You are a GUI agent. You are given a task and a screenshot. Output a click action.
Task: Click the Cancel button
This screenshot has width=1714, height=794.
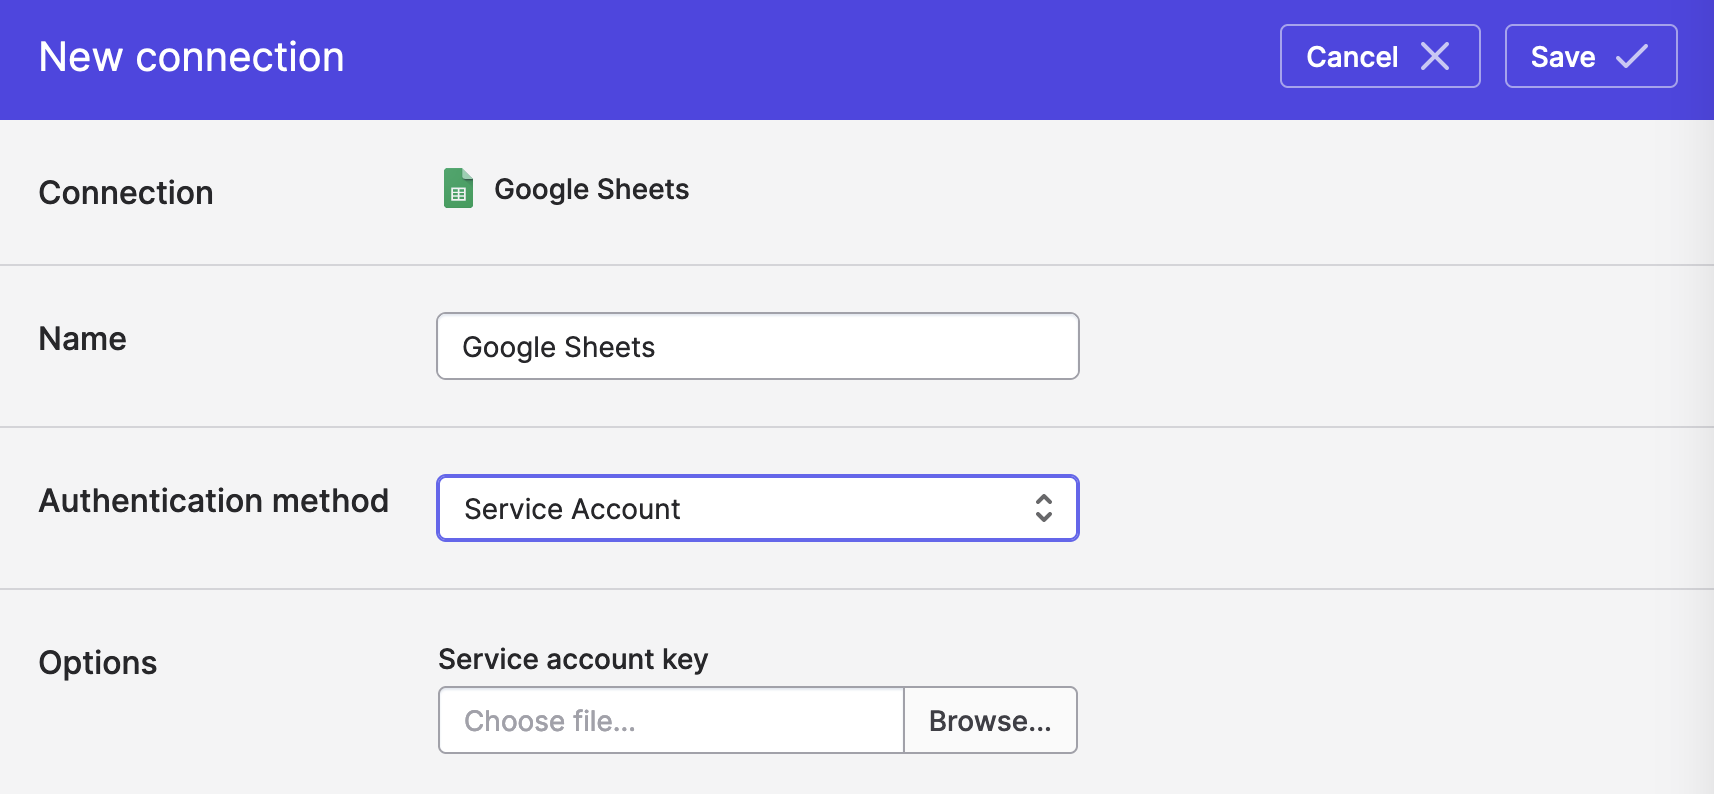coord(1380,56)
